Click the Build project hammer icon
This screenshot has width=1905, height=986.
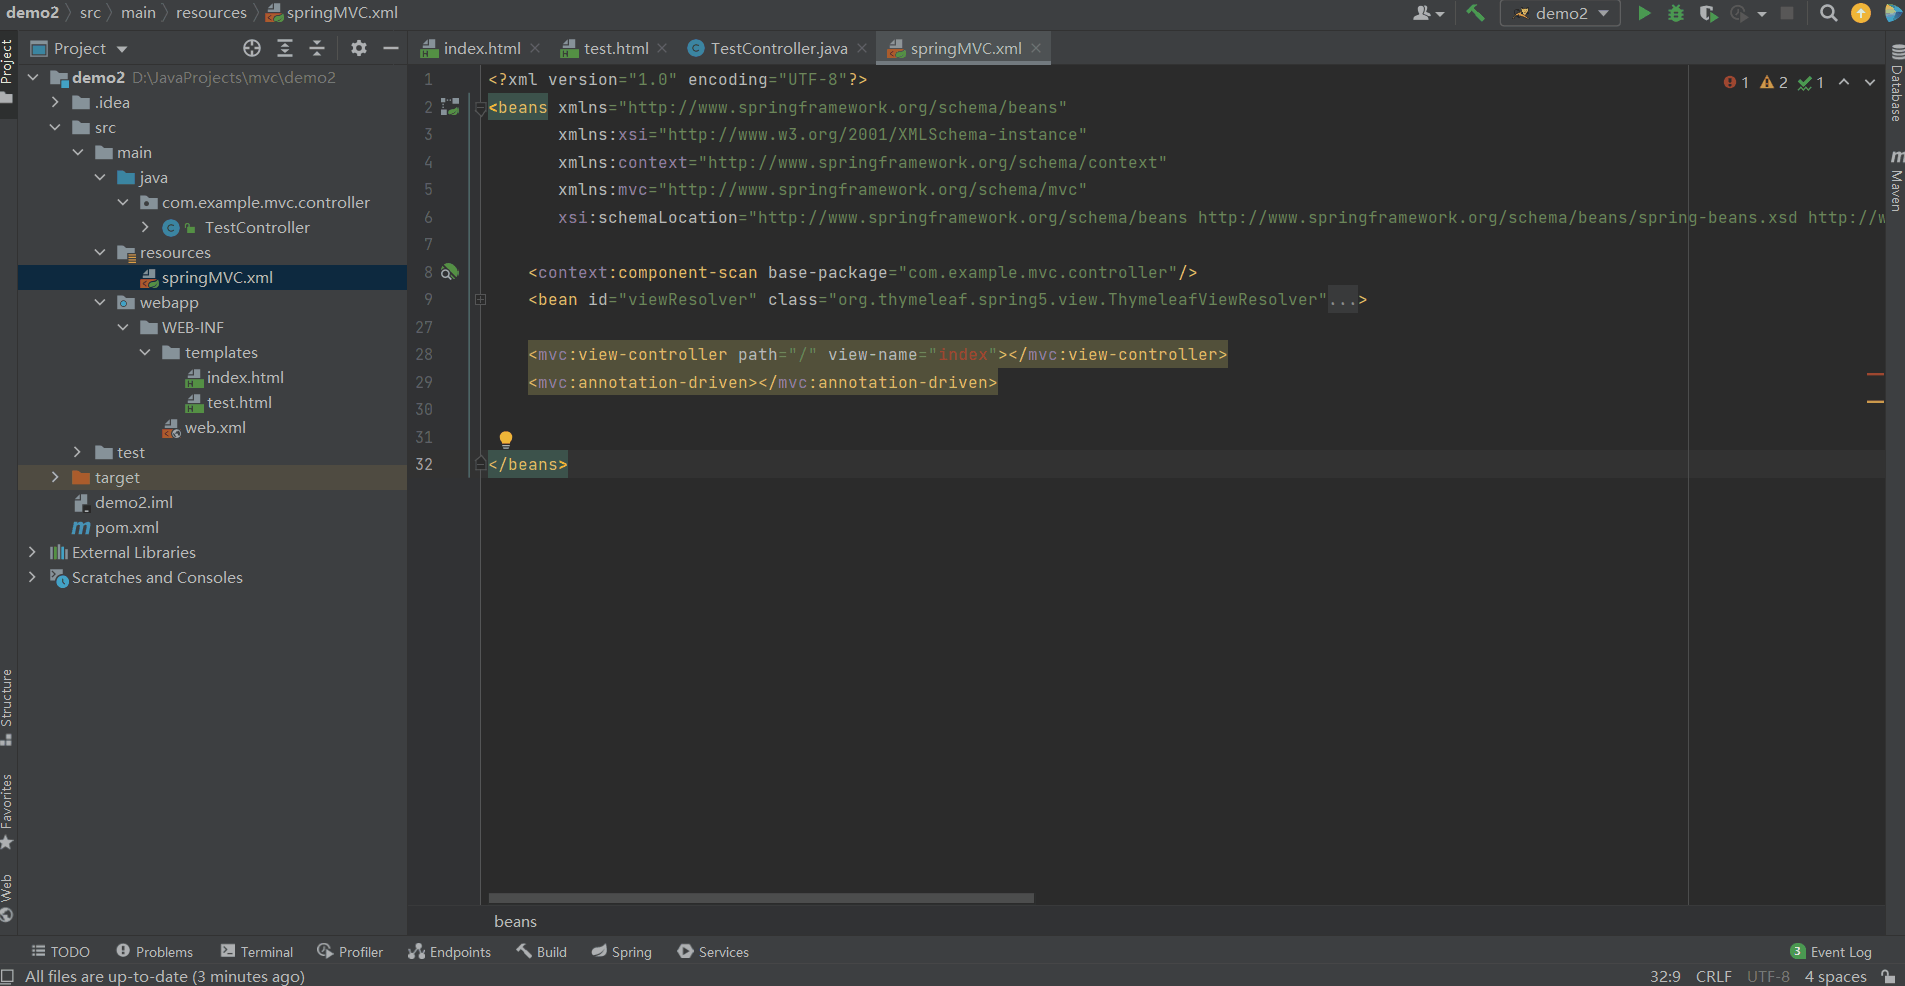1475,14
